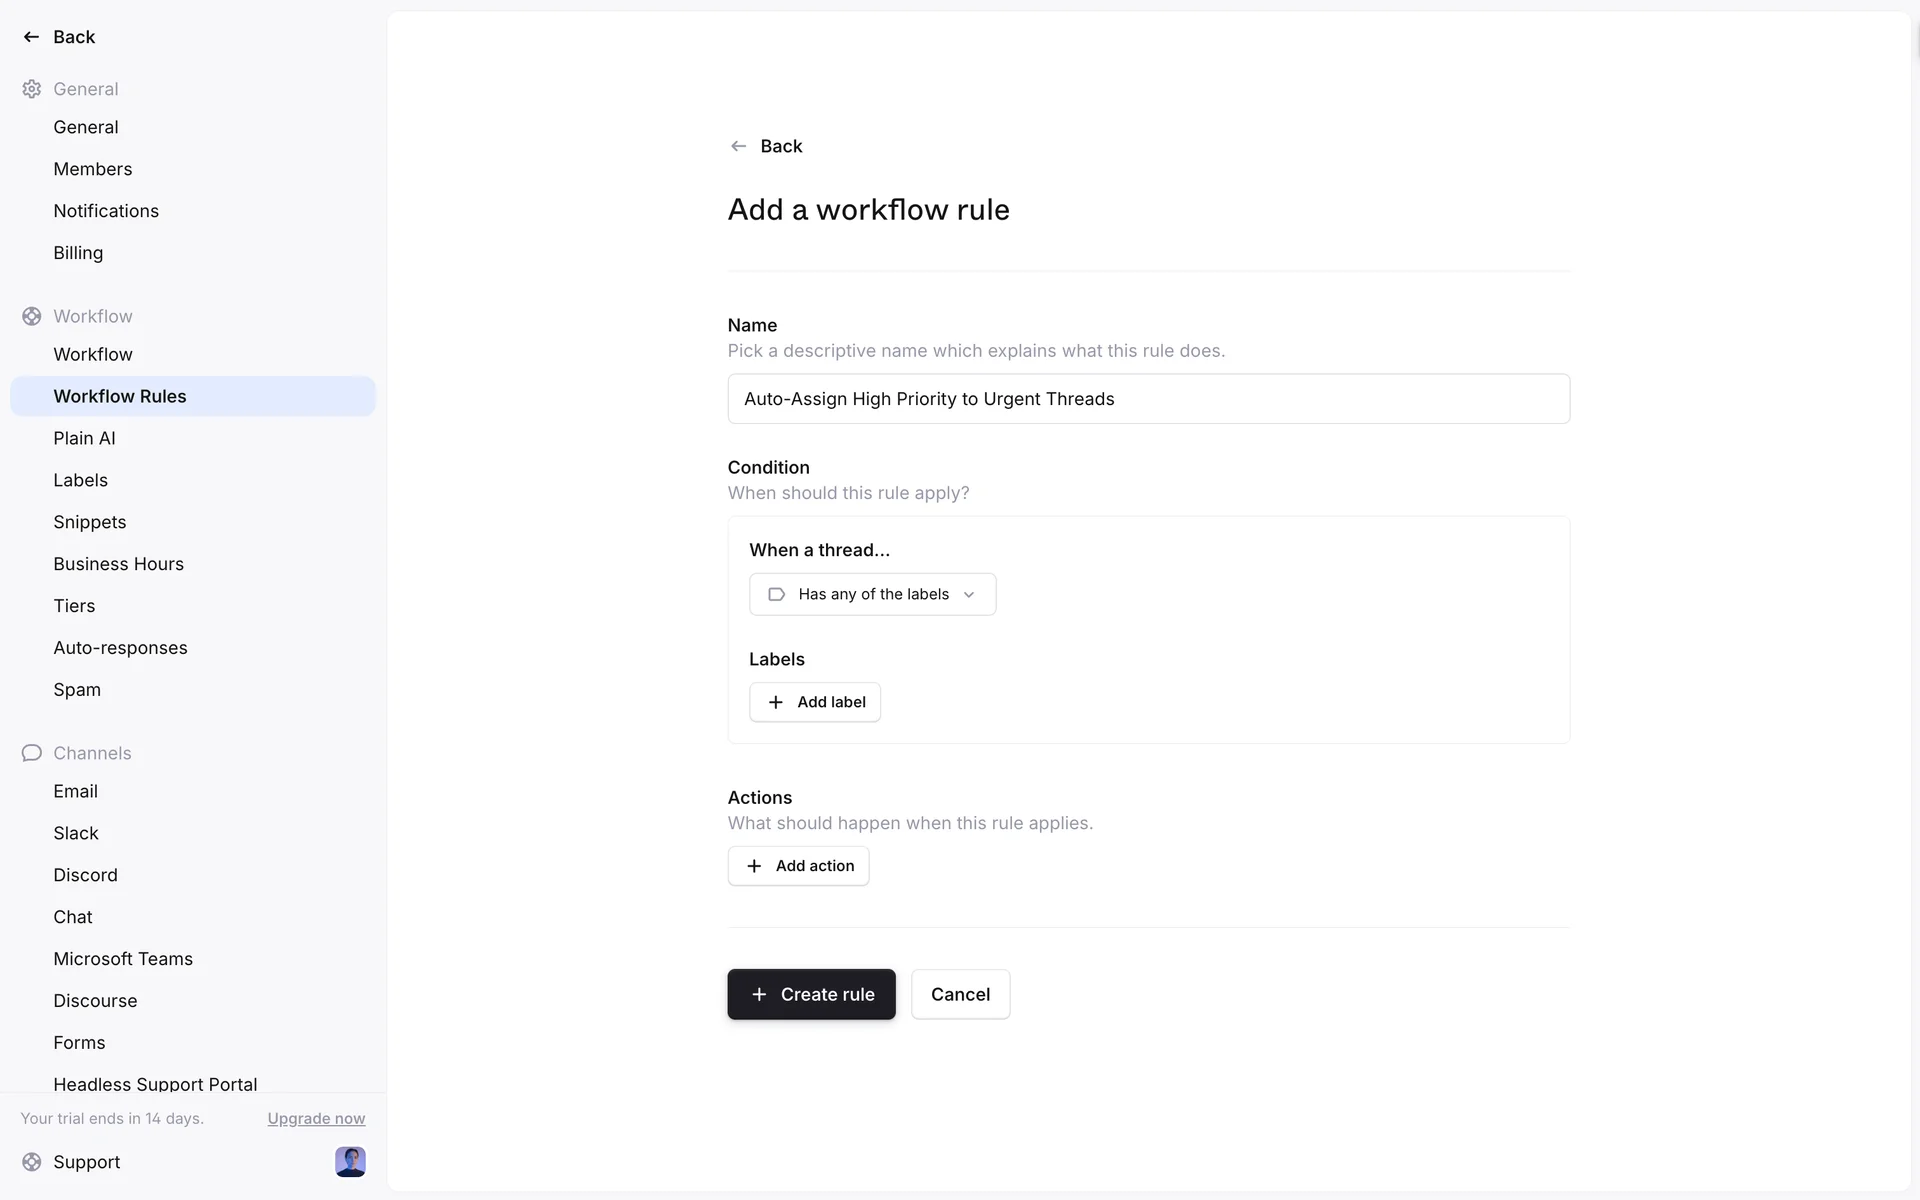Go to the Labels settings page
1920x1200 pixels.
click(x=80, y=480)
